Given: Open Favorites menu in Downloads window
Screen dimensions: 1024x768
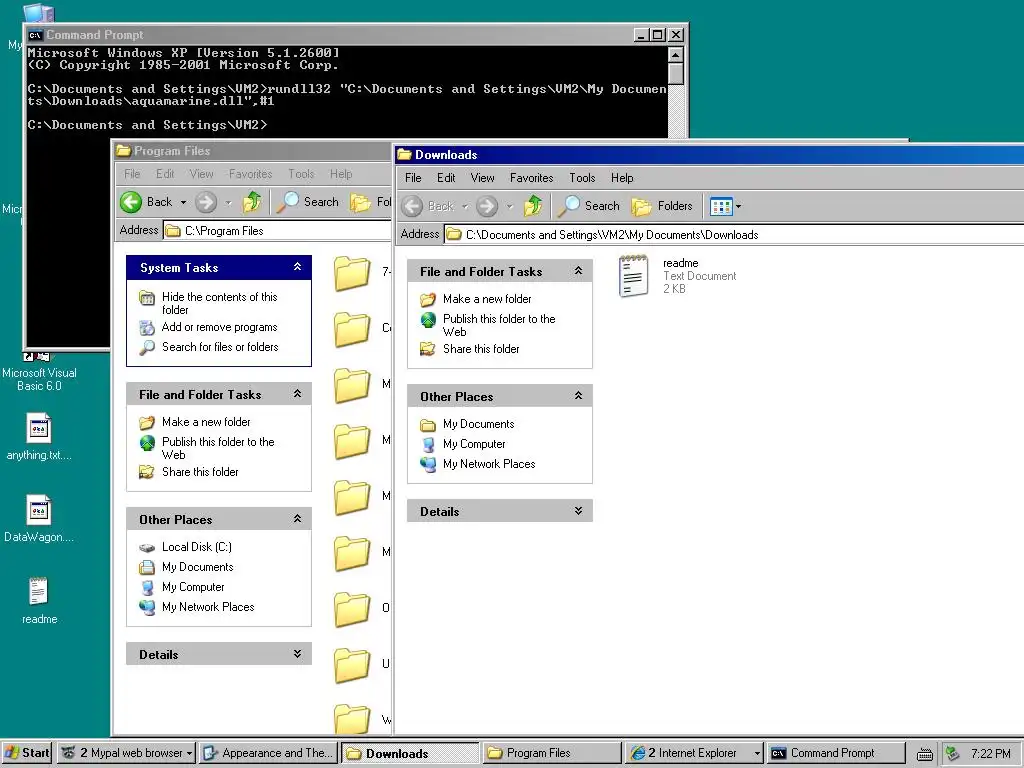Looking at the screenshot, I should coord(531,178).
